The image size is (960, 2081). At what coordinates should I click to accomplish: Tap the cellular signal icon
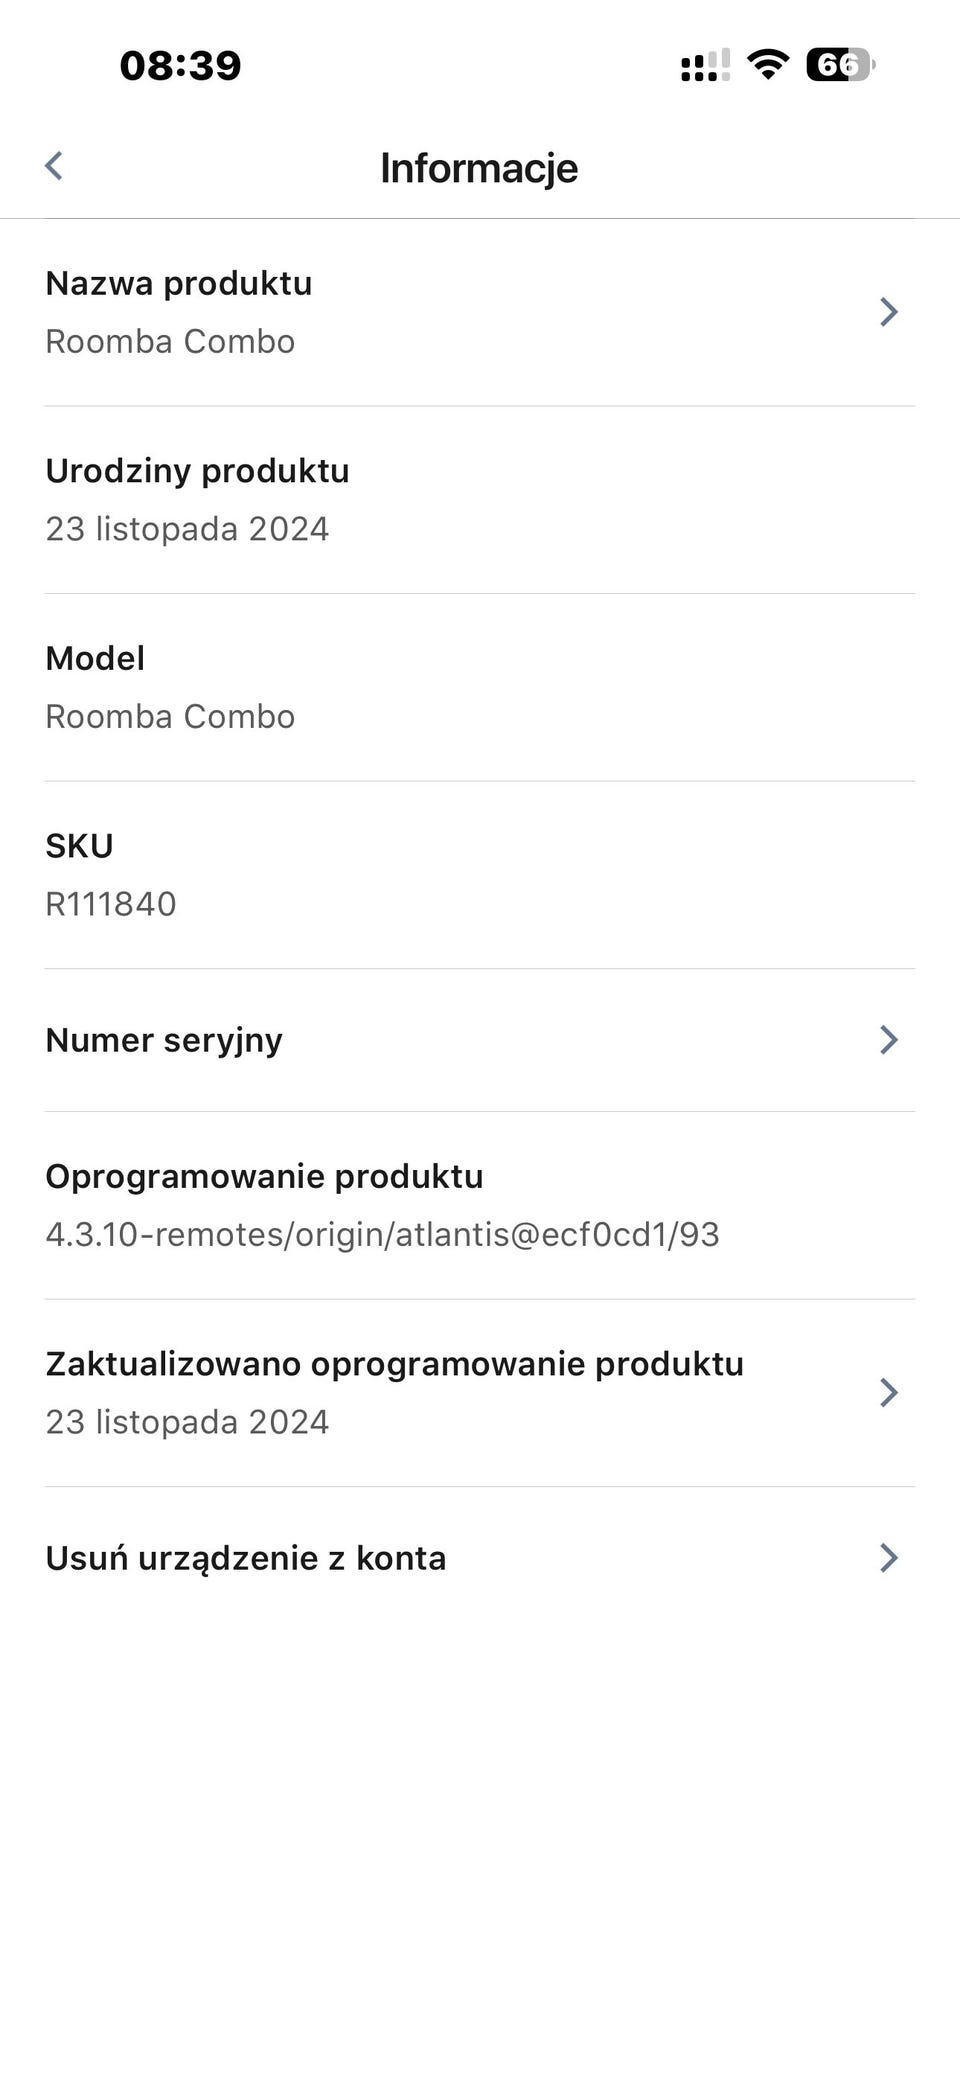pos(705,66)
